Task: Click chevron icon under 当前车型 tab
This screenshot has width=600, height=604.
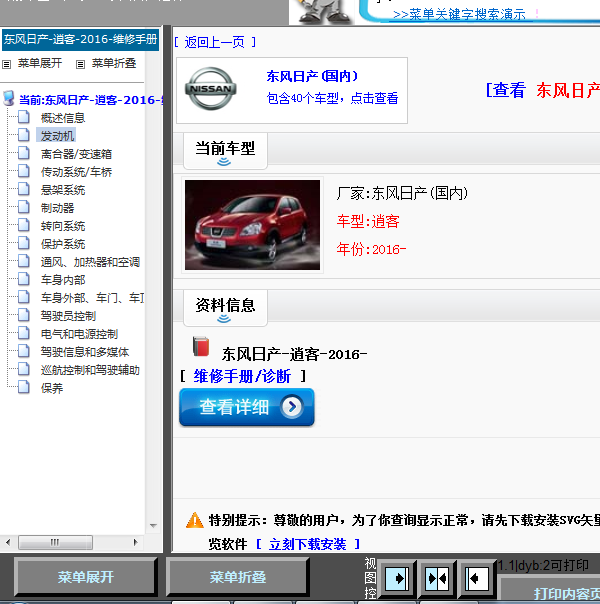Action: point(224,162)
